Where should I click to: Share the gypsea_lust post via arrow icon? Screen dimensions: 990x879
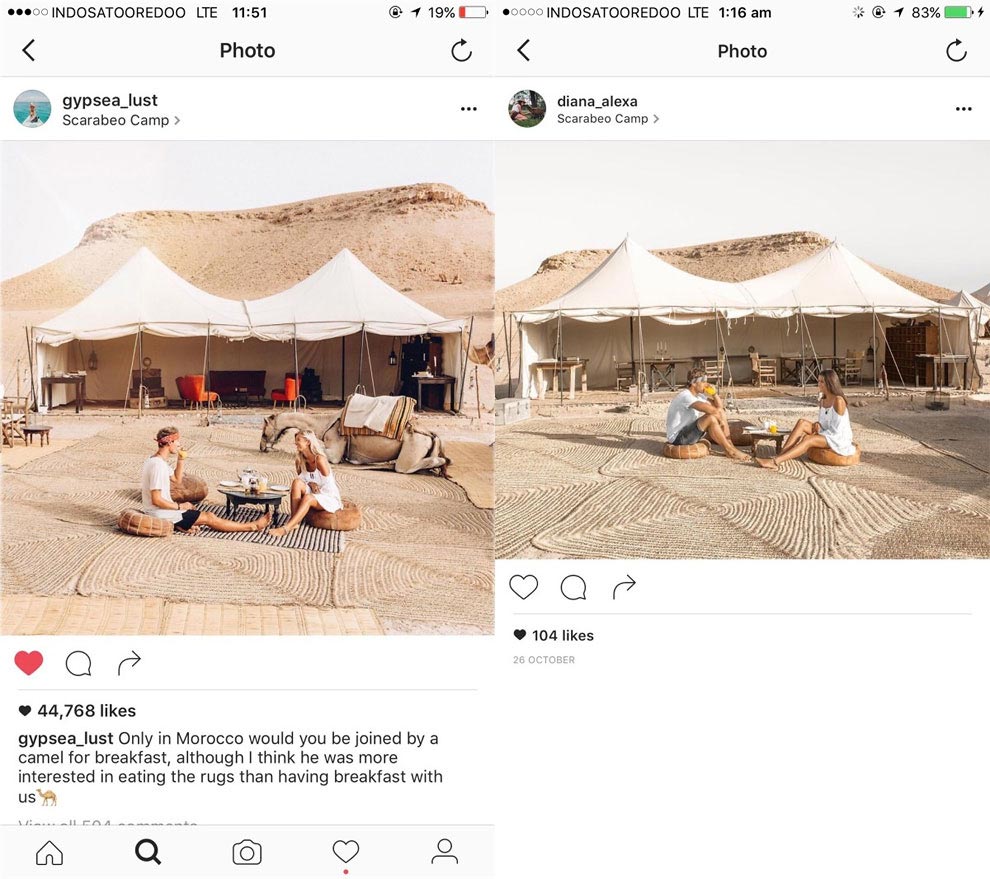click(129, 662)
